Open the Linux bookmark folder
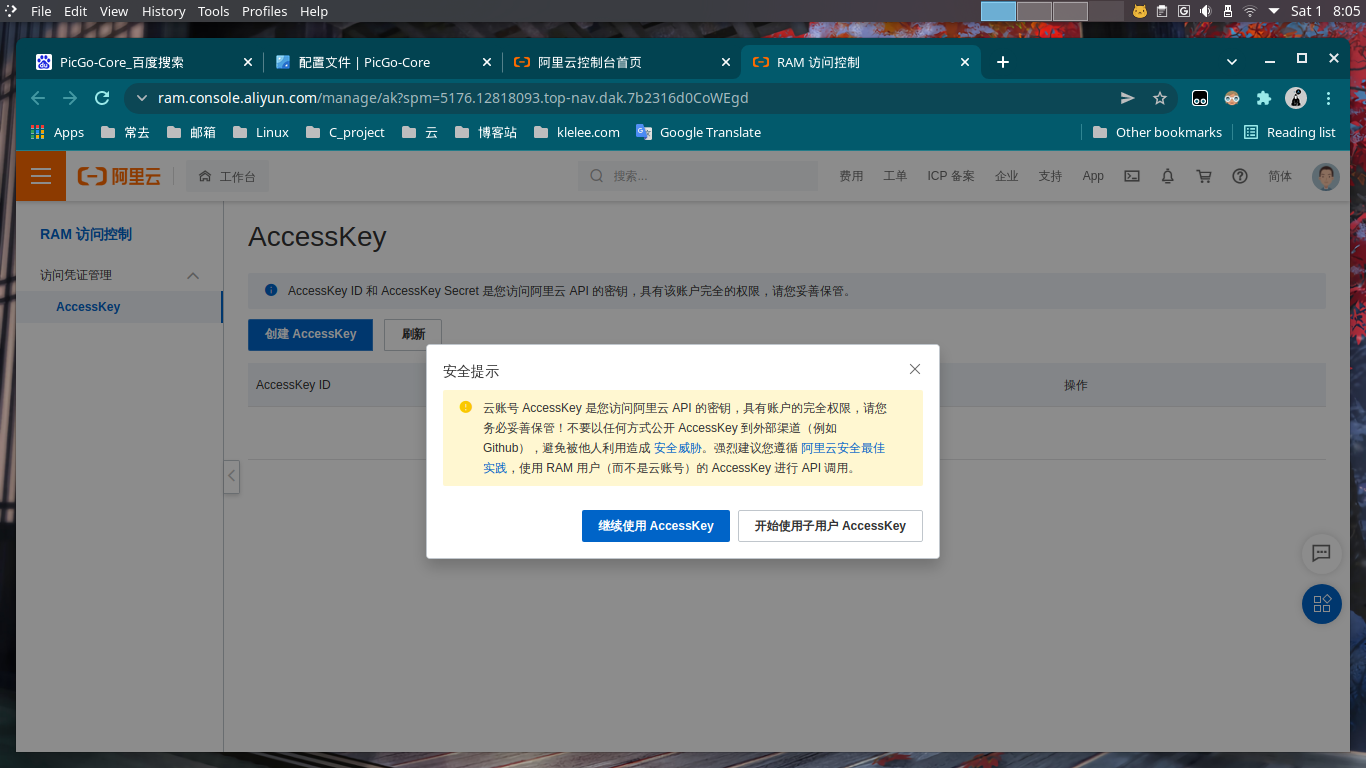Viewport: 1366px width, 768px height. pyautogui.click(x=261, y=132)
